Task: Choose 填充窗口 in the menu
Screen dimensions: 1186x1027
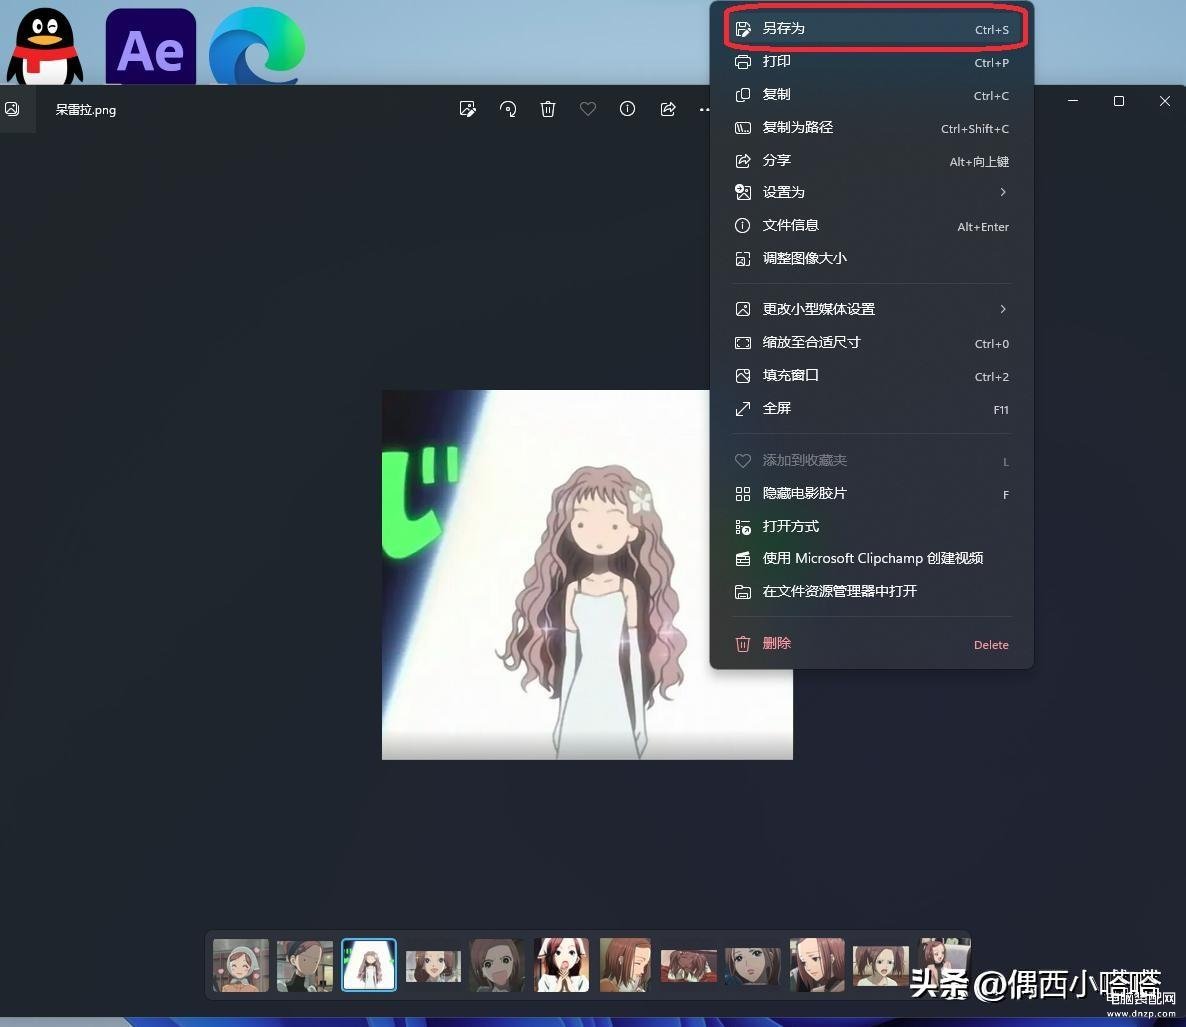Action: tap(871, 376)
